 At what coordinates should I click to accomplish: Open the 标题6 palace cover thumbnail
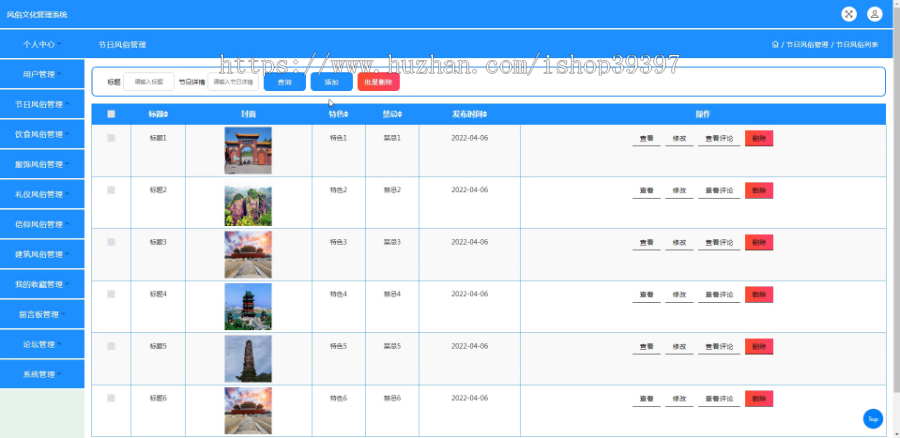248,410
